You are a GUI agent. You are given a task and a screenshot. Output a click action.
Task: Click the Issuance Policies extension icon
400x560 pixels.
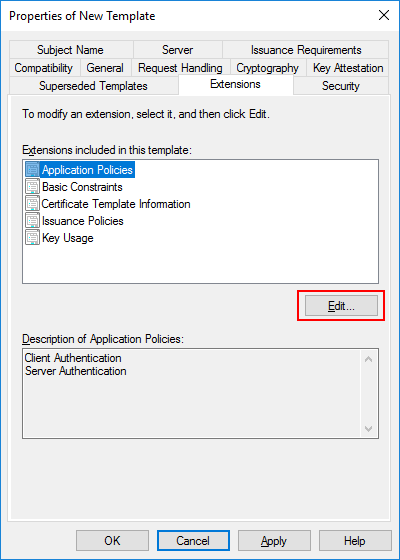[32, 221]
